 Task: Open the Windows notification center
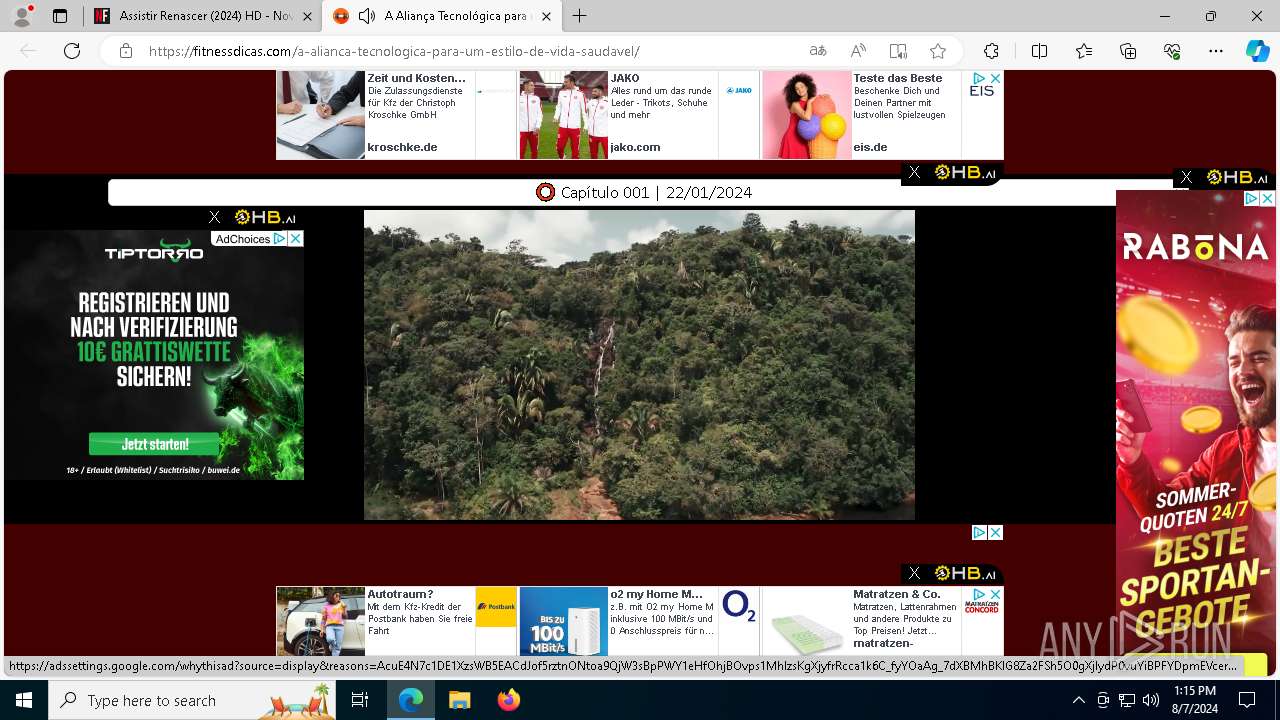tap(1247, 700)
